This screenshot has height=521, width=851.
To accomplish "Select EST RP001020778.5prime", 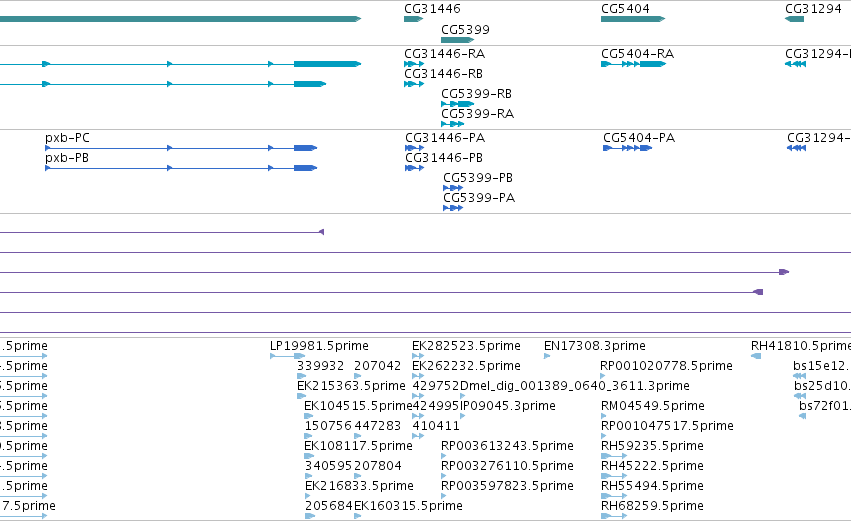I will [x=666, y=366].
